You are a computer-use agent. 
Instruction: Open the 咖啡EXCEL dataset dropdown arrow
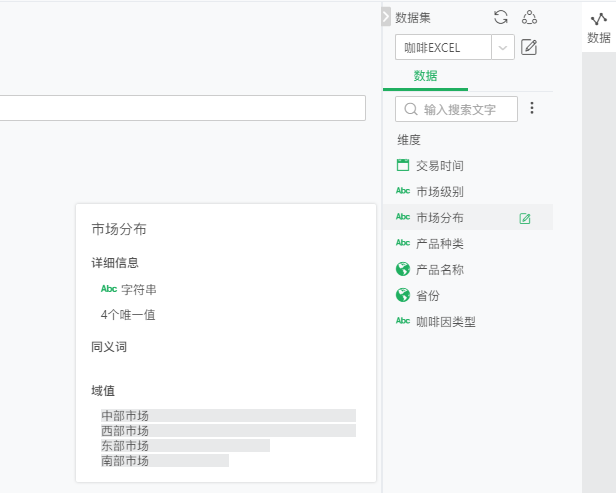pyautogui.click(x=503, y=47)
